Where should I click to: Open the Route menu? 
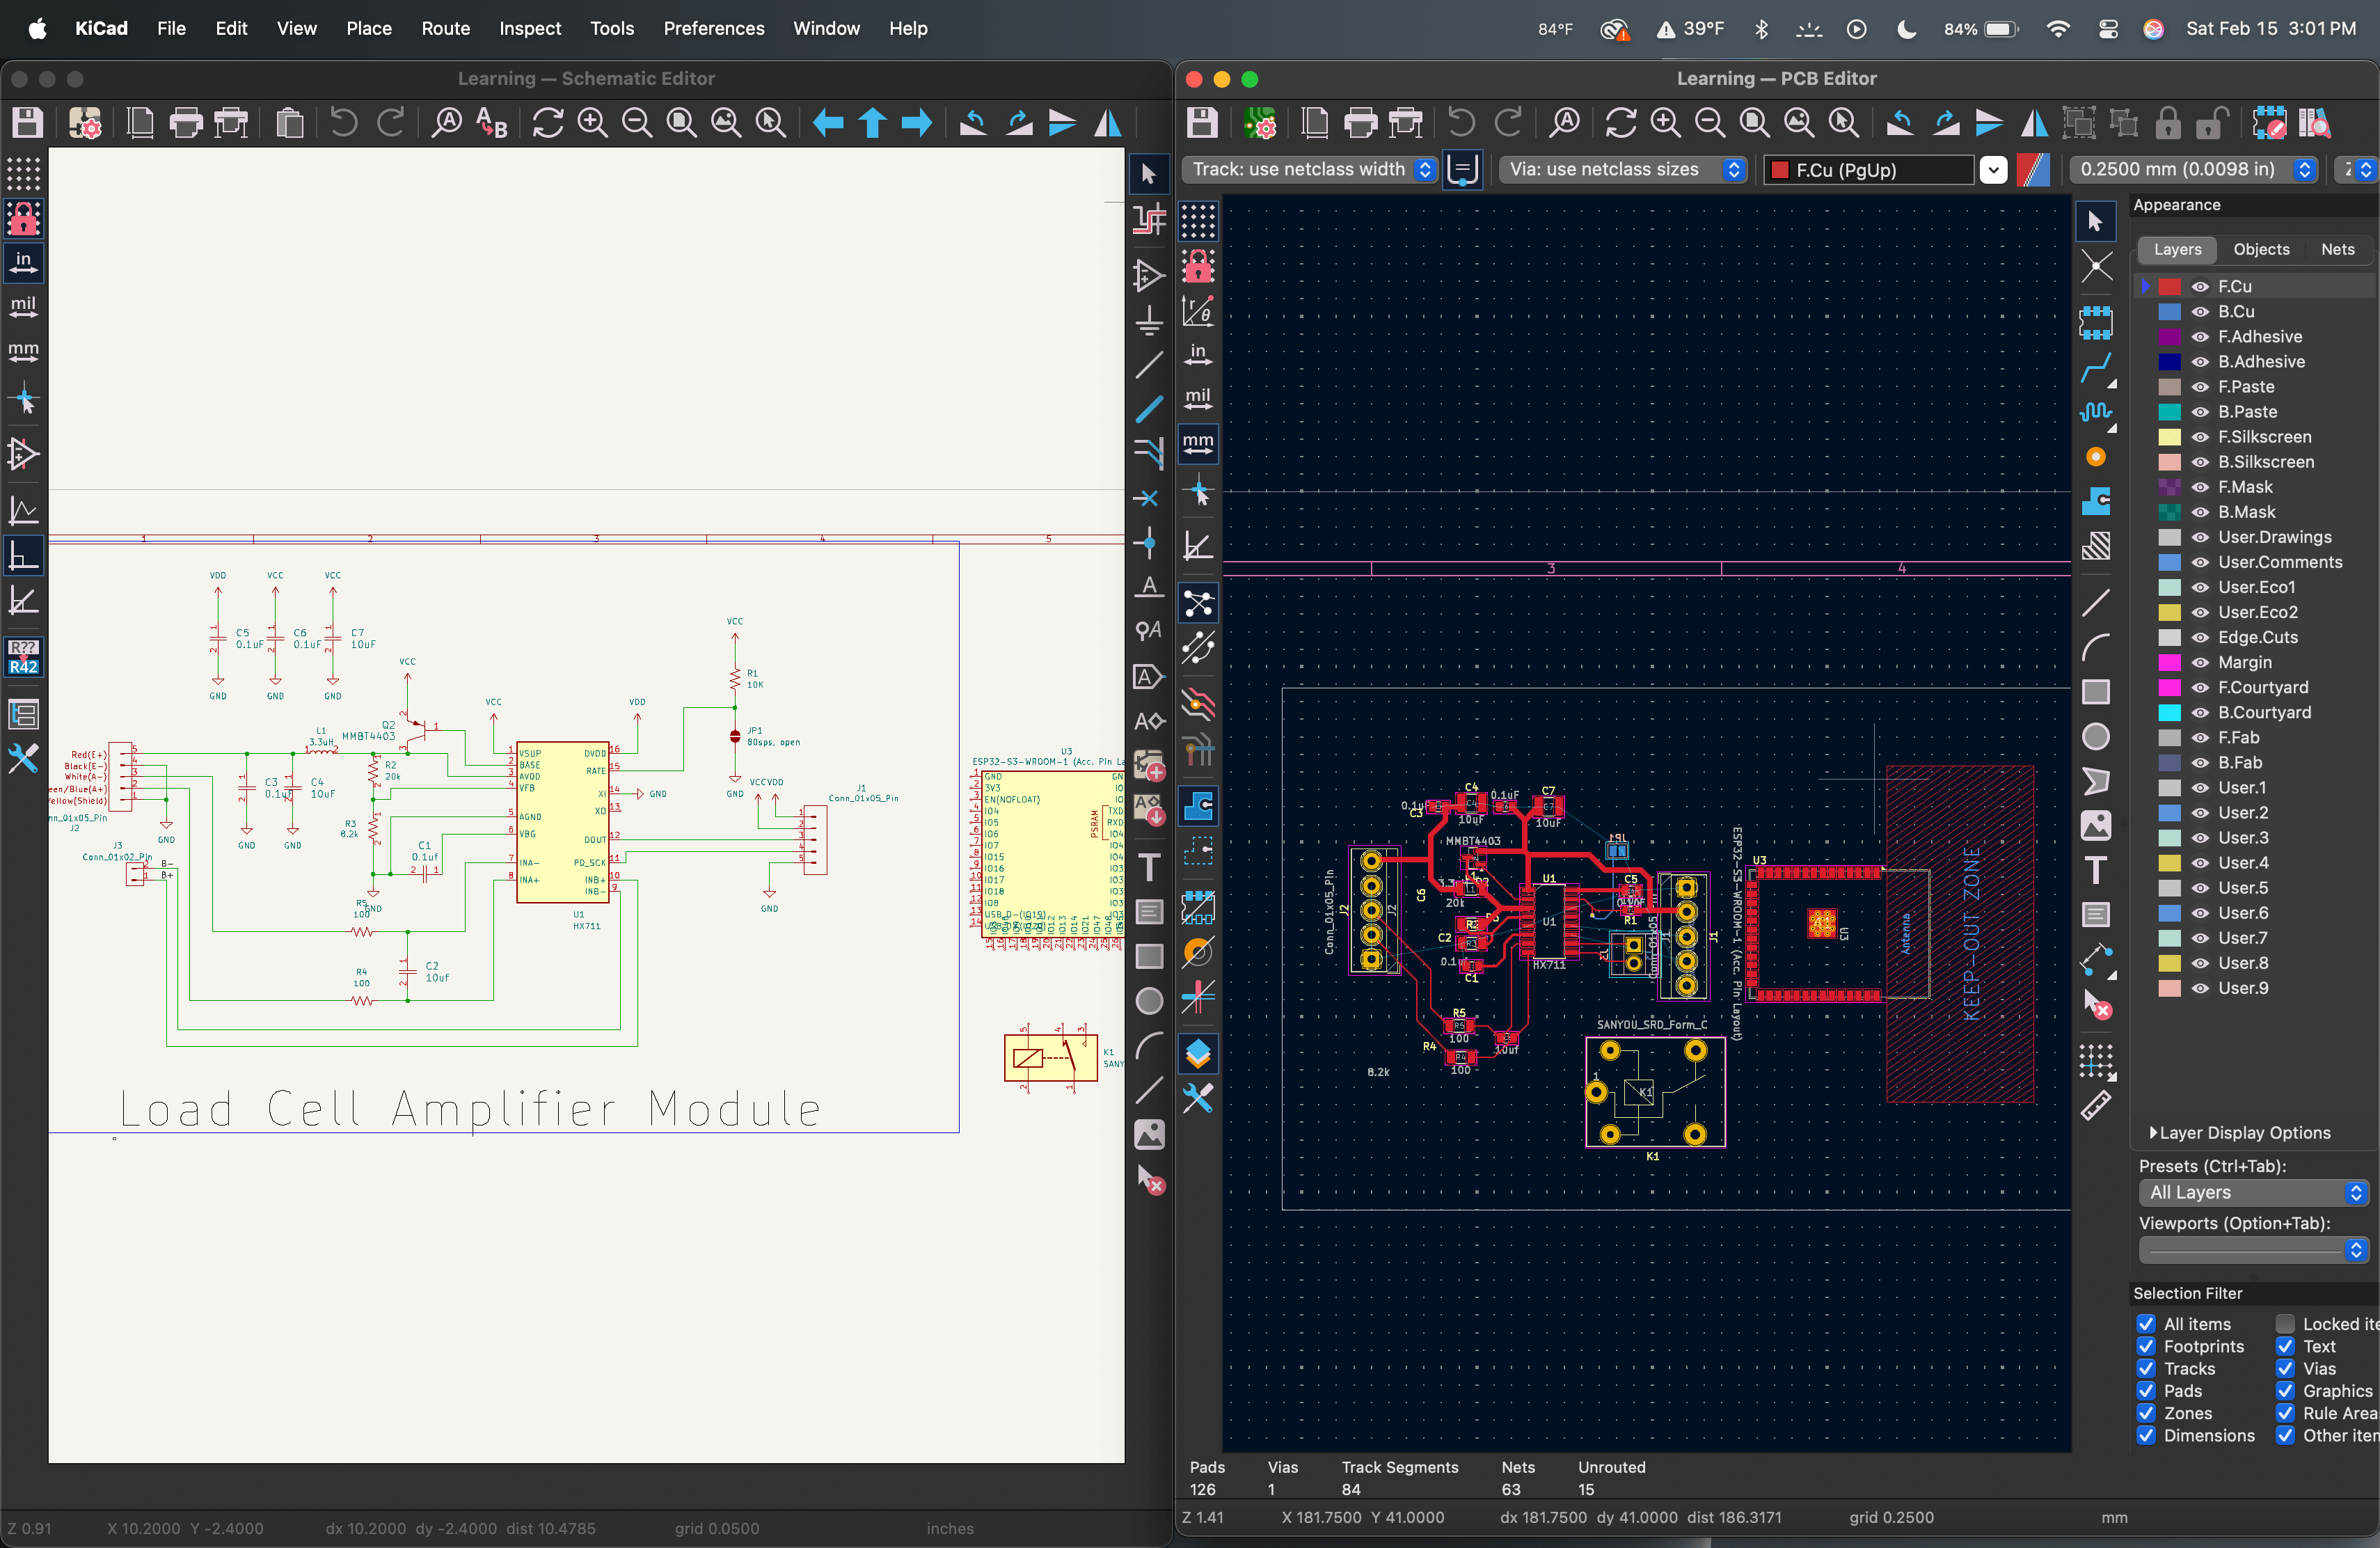point(445,28)
